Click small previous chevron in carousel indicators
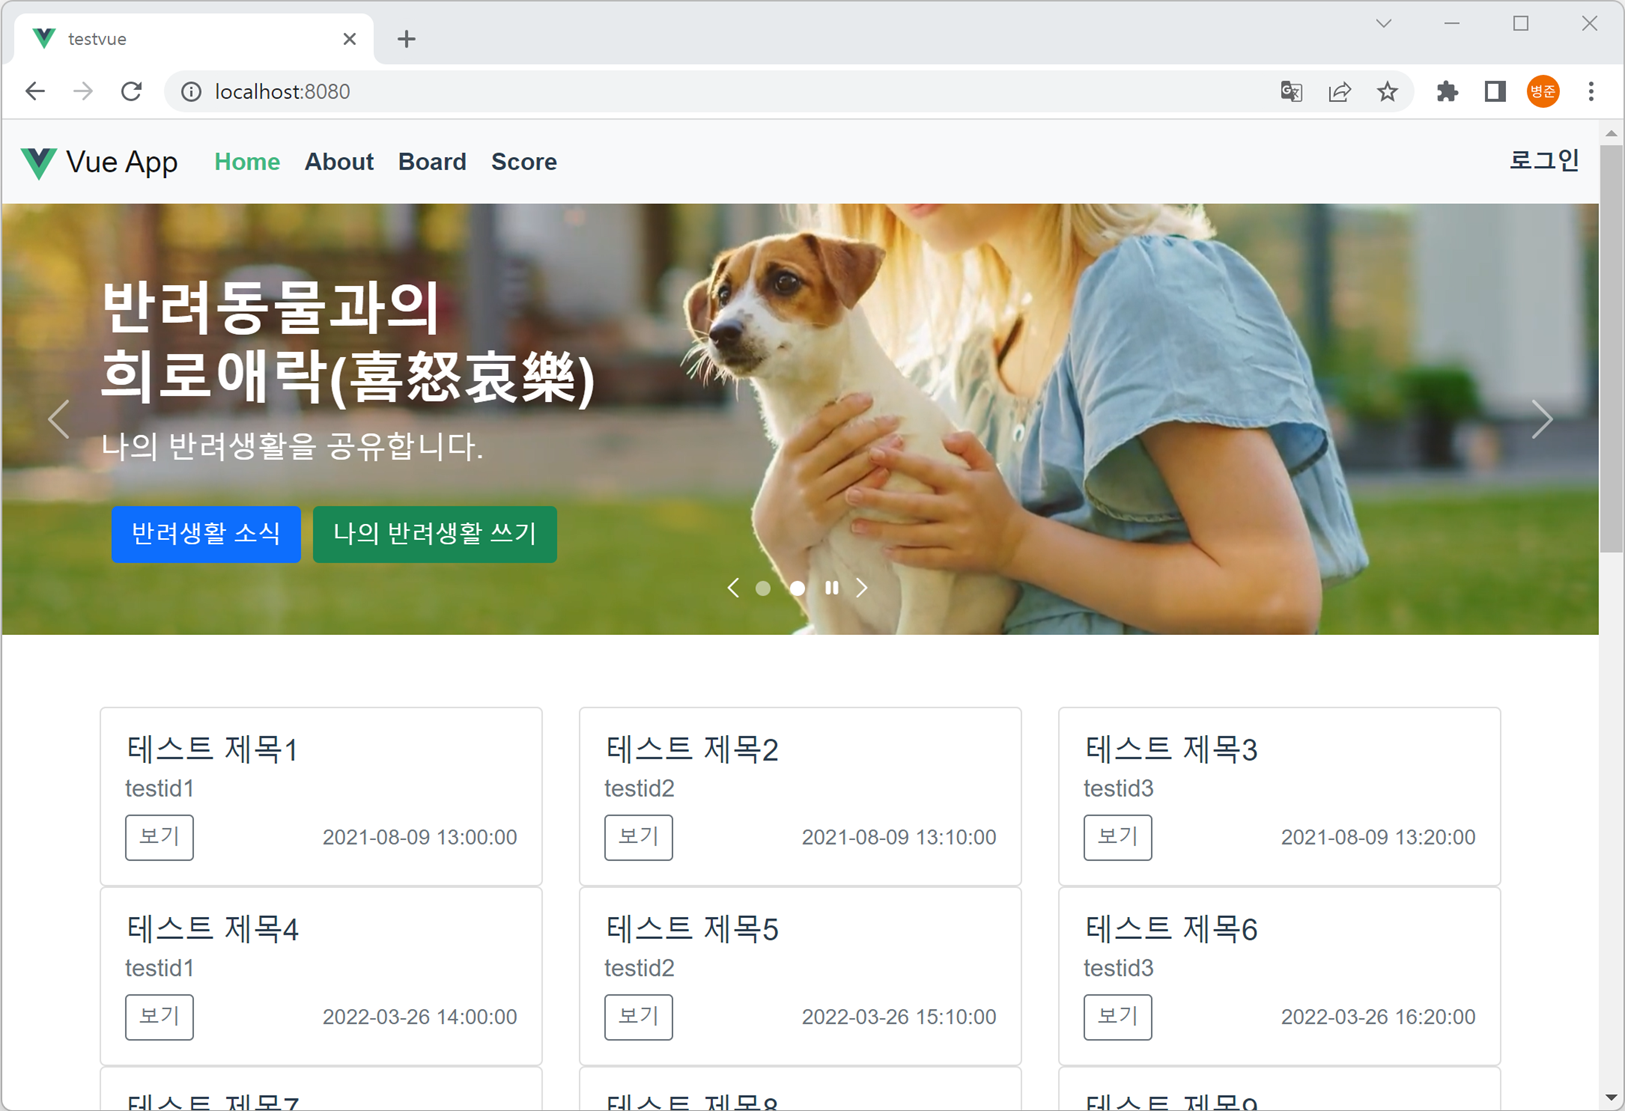This screenshot has height=1111, width=1625. point(733,588)
